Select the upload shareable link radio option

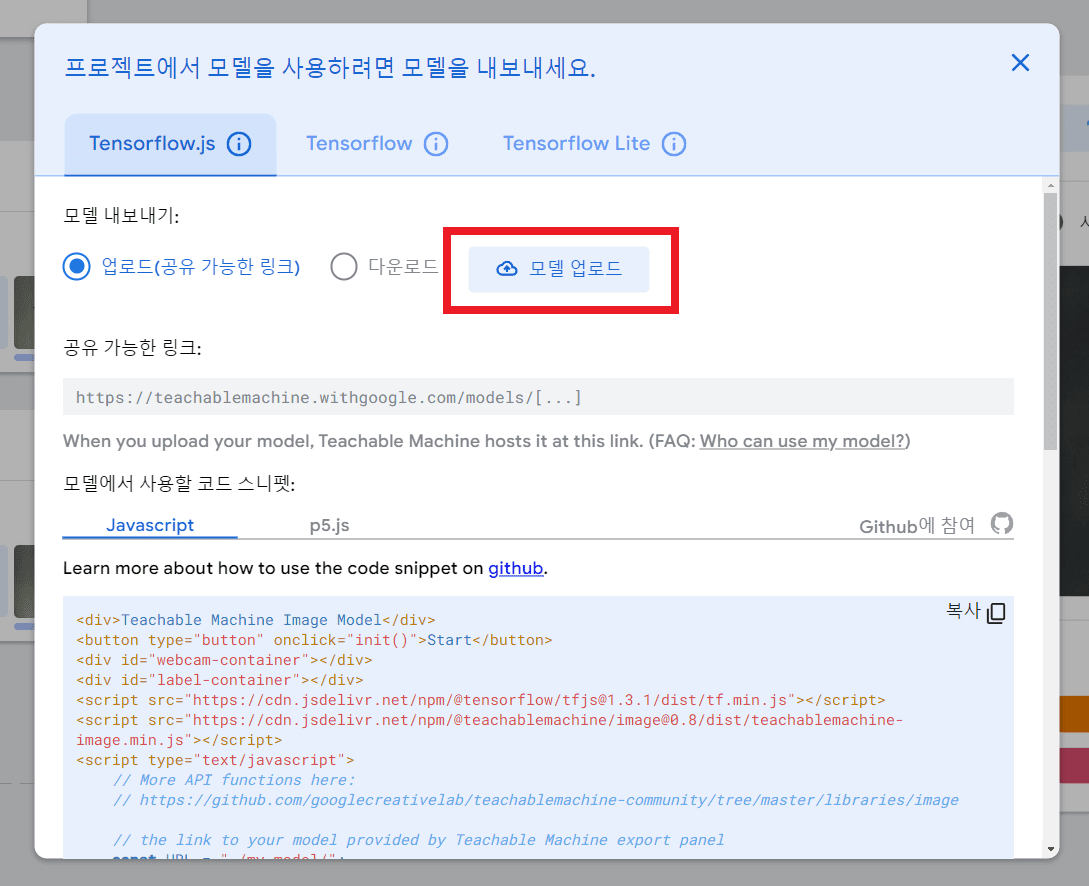pos(76,267)
